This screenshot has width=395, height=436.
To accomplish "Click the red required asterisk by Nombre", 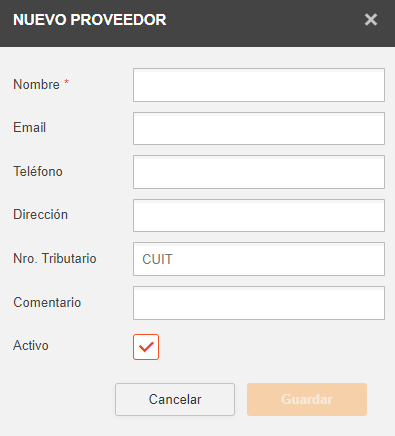I will click(x=67, y=82).
